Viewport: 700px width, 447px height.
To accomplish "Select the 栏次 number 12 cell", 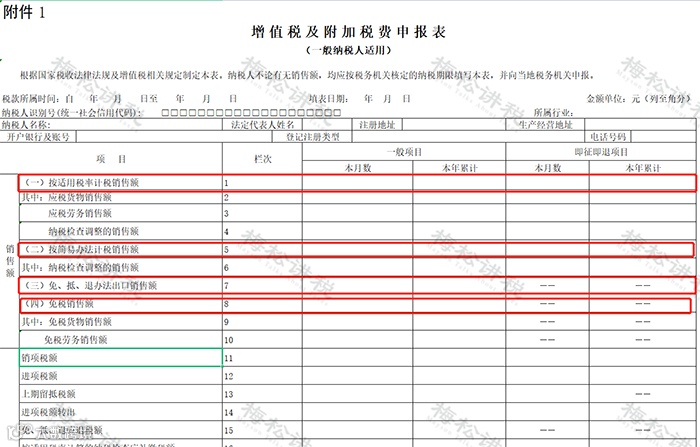I will [x=262, y=376].
